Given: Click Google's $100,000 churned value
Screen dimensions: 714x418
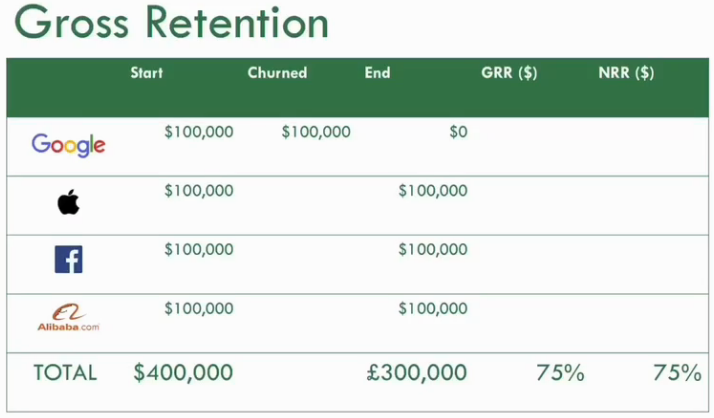Looking at the screenshot, I should [x=316, y=131].
